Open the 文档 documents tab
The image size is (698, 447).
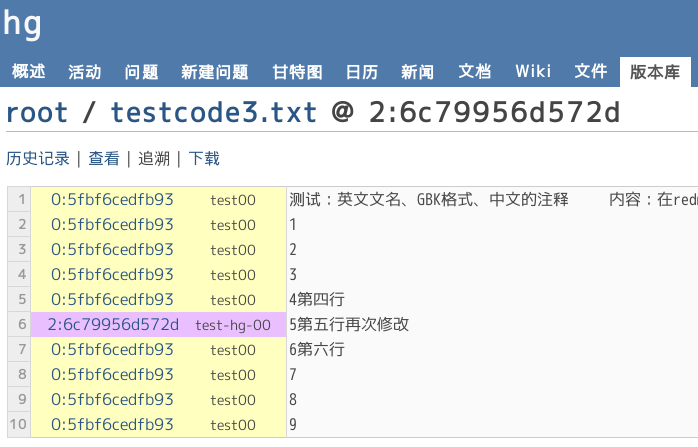pyautogui.click(x=474, y=71)
